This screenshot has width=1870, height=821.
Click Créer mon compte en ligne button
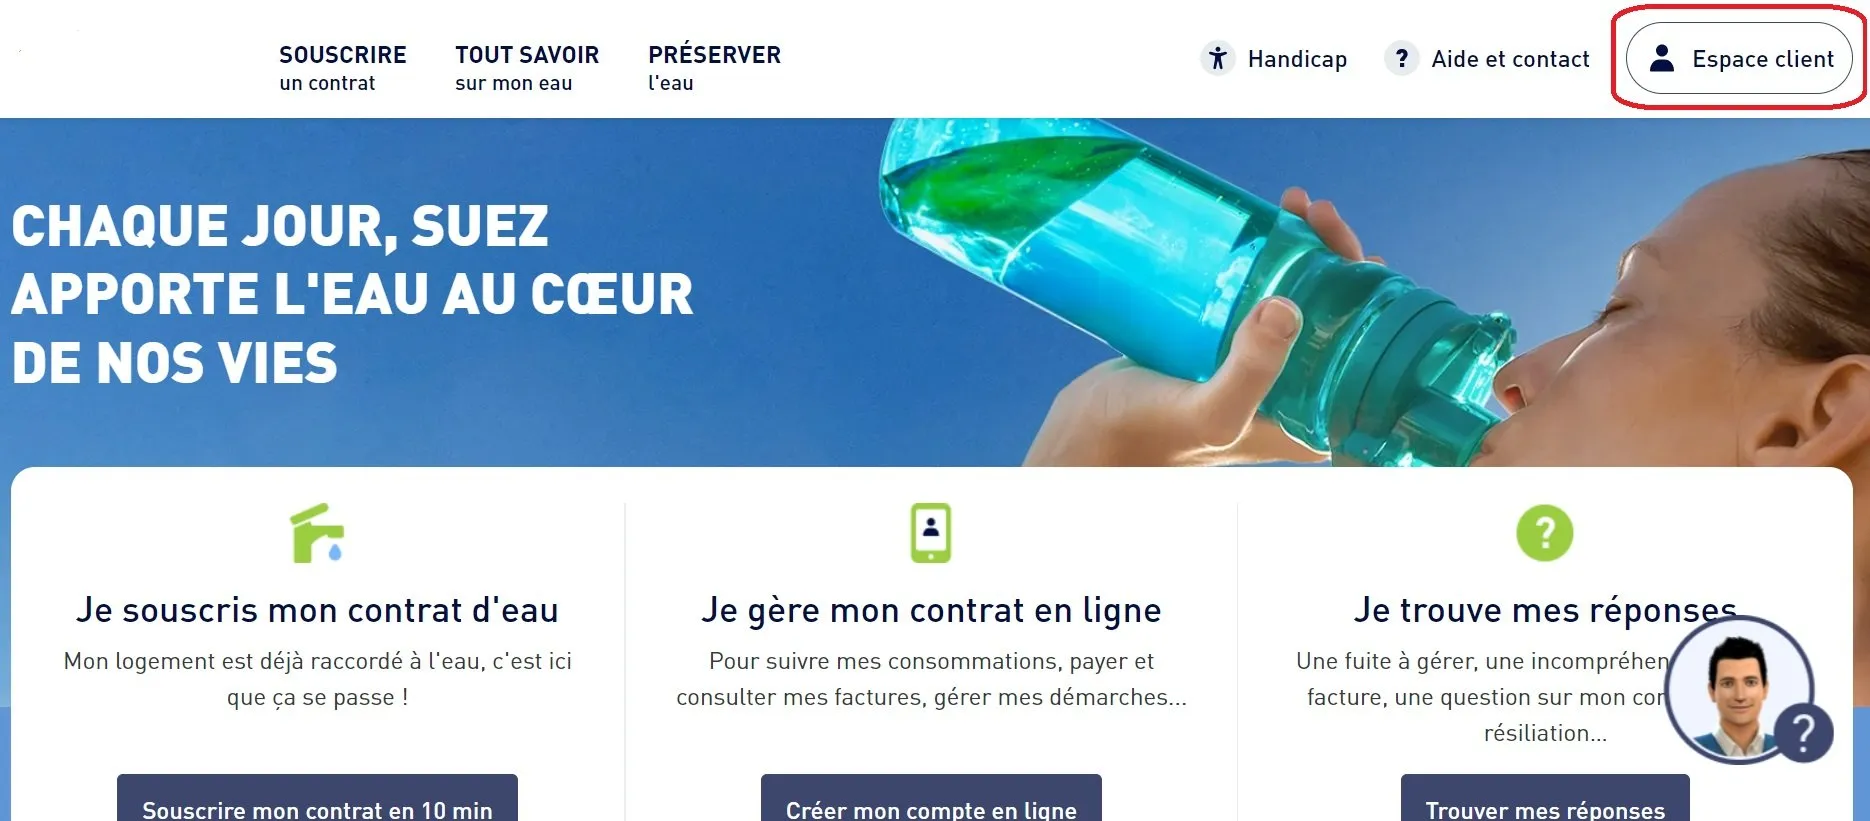click(931, 798)
